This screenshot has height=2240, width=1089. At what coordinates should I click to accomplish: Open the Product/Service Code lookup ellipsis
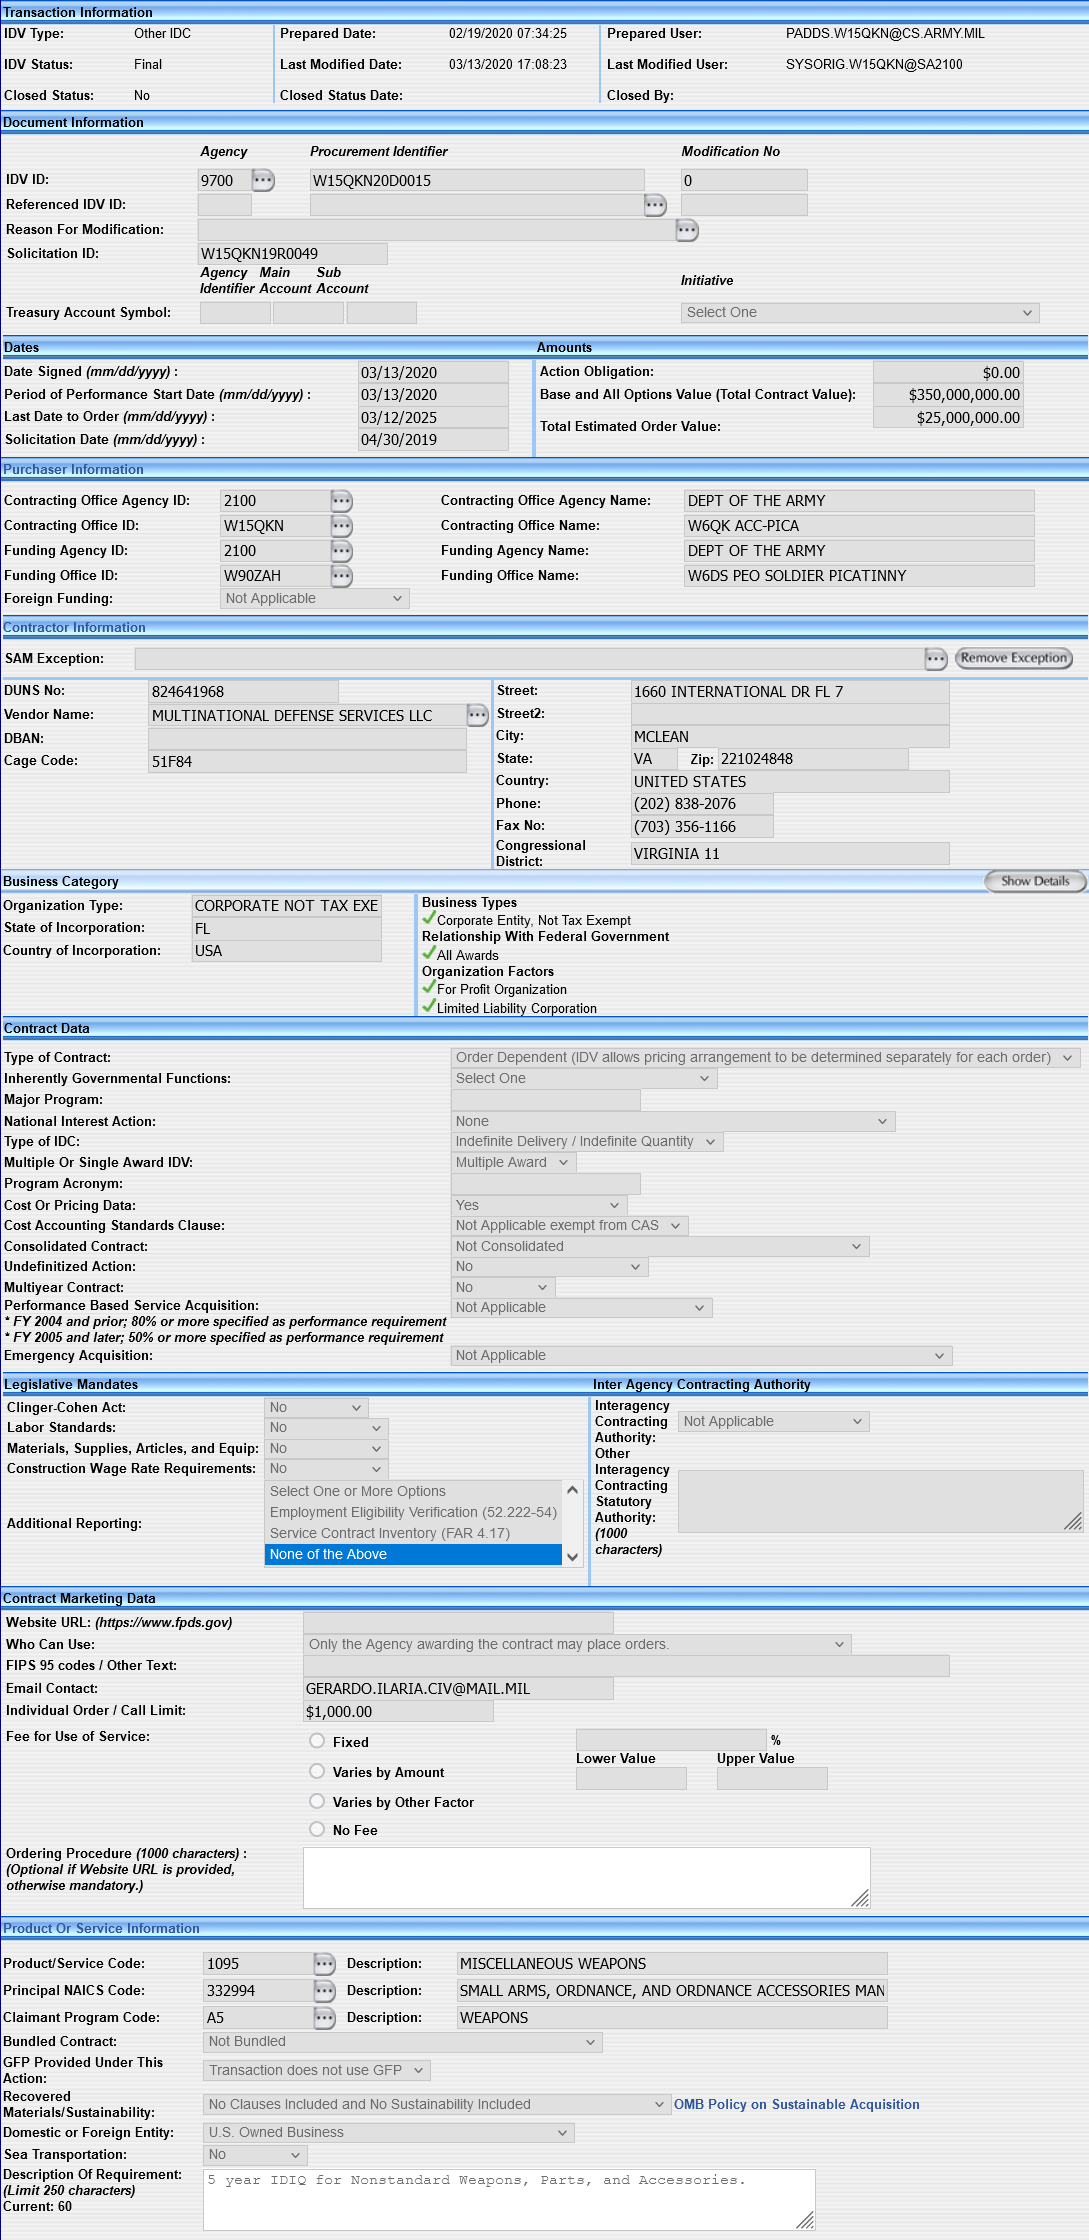[x=325, y=1963]
